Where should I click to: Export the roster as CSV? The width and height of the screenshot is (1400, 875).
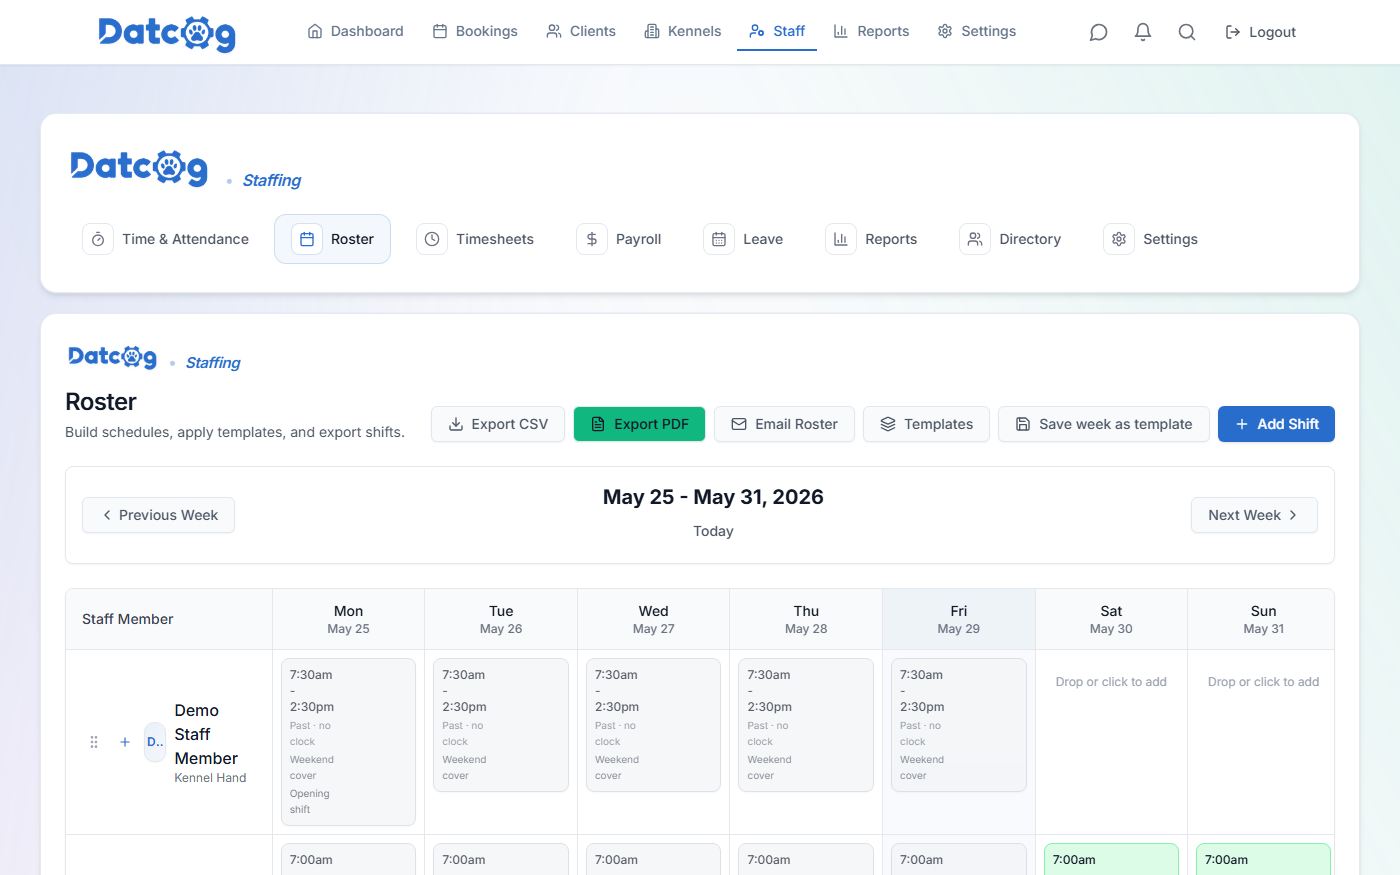point(498,424)
